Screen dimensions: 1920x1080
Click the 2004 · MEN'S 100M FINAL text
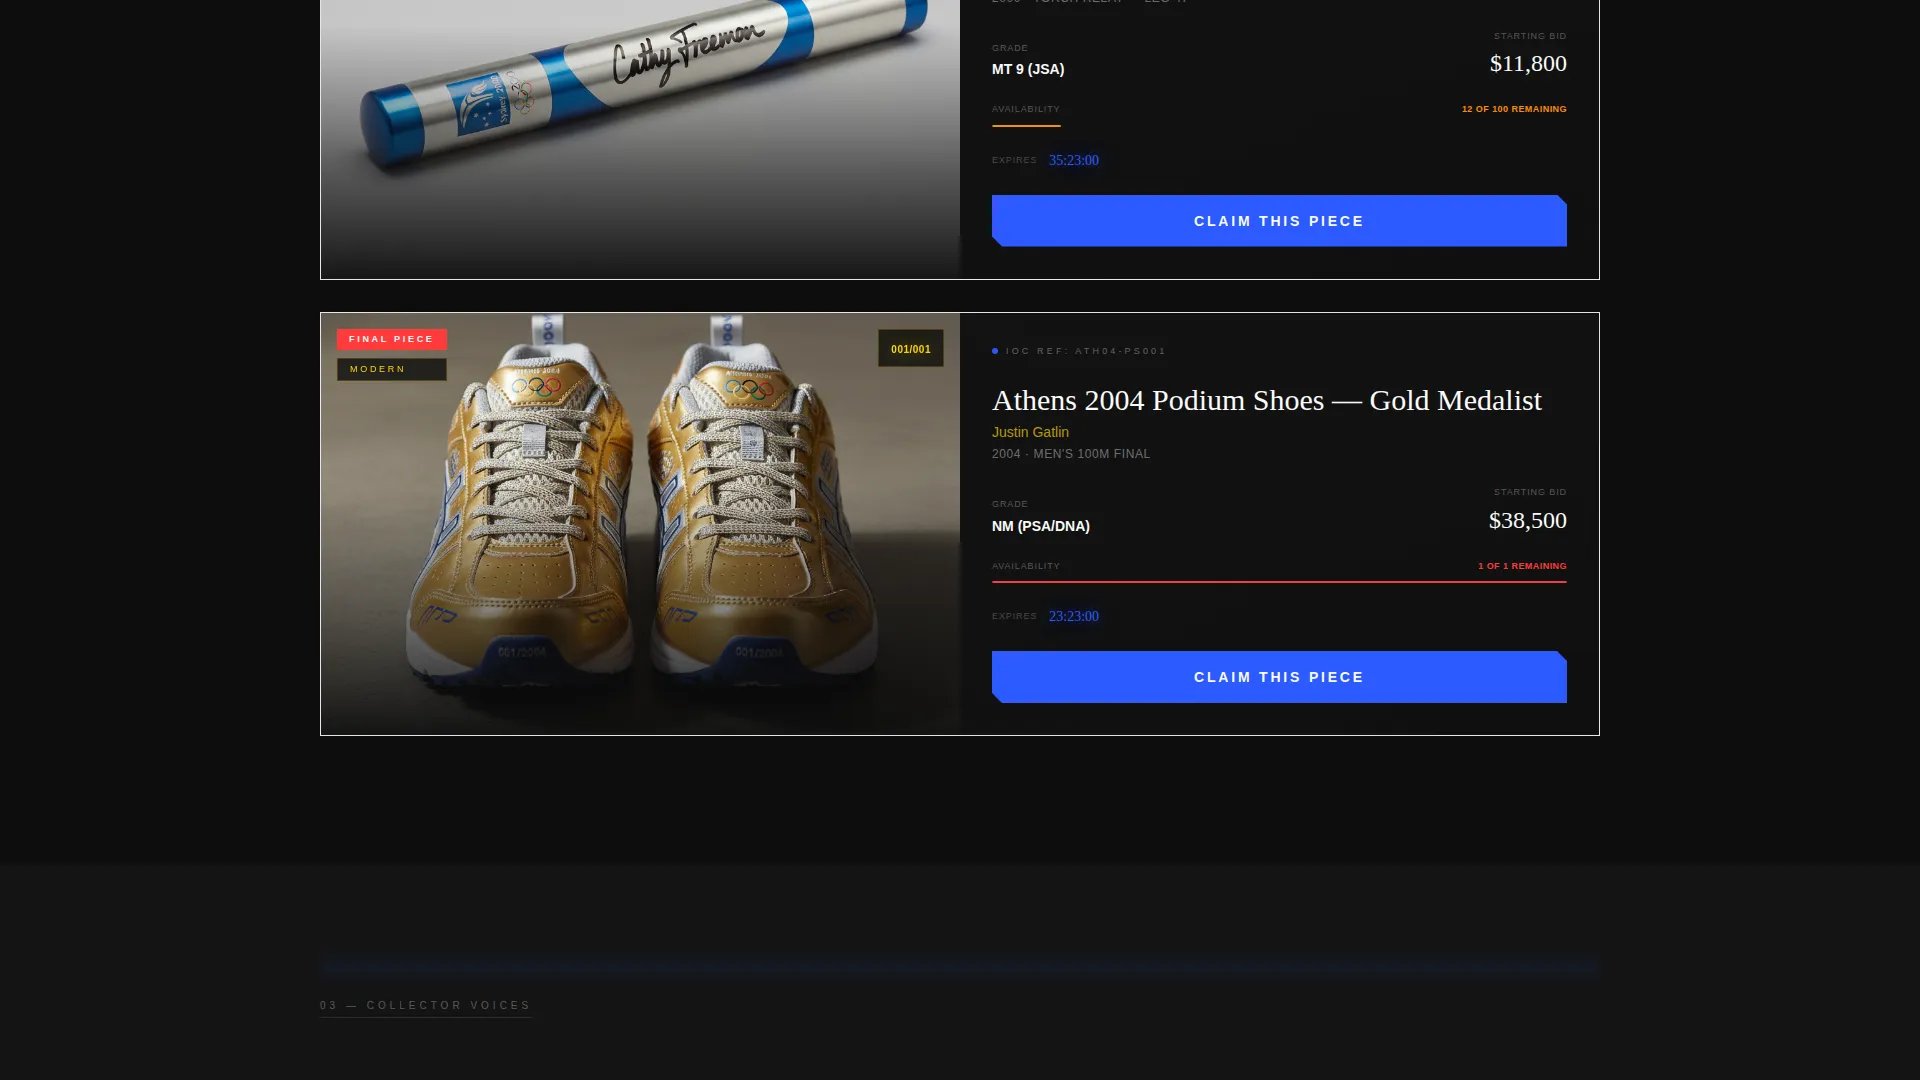(x=1071, y=454)
